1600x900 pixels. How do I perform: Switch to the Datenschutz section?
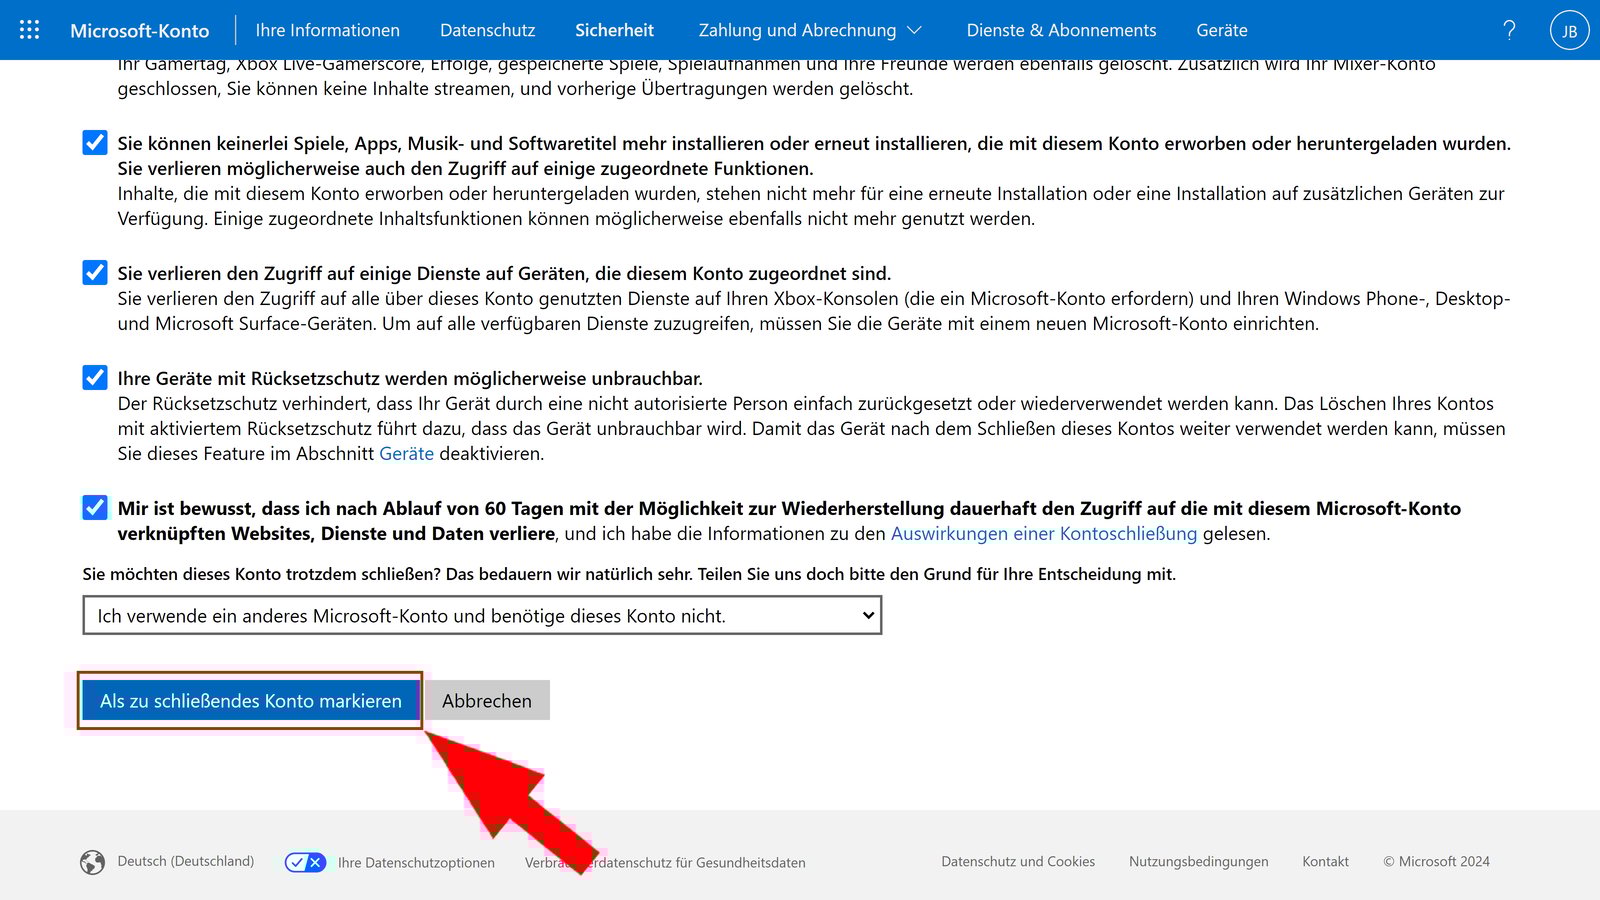click(x=487, y=30)
